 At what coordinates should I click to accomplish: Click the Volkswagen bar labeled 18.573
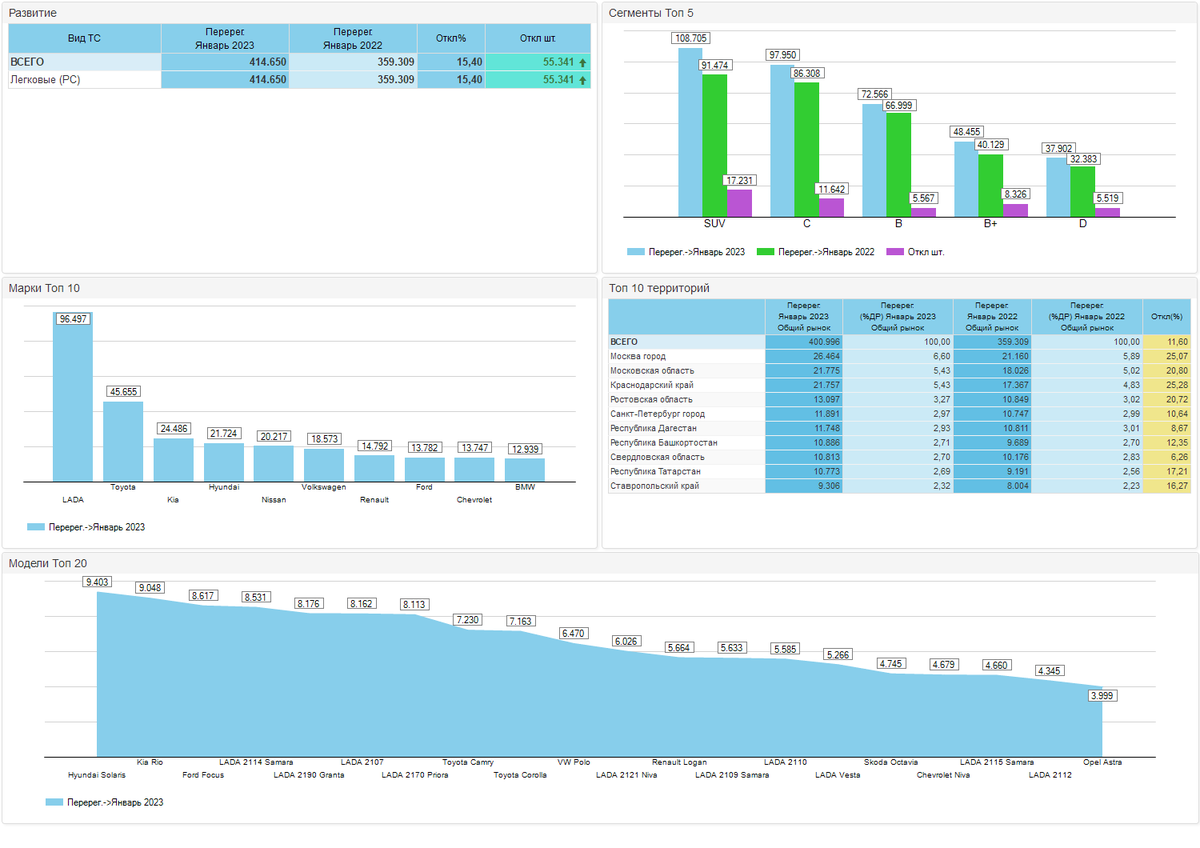point(324,465)
